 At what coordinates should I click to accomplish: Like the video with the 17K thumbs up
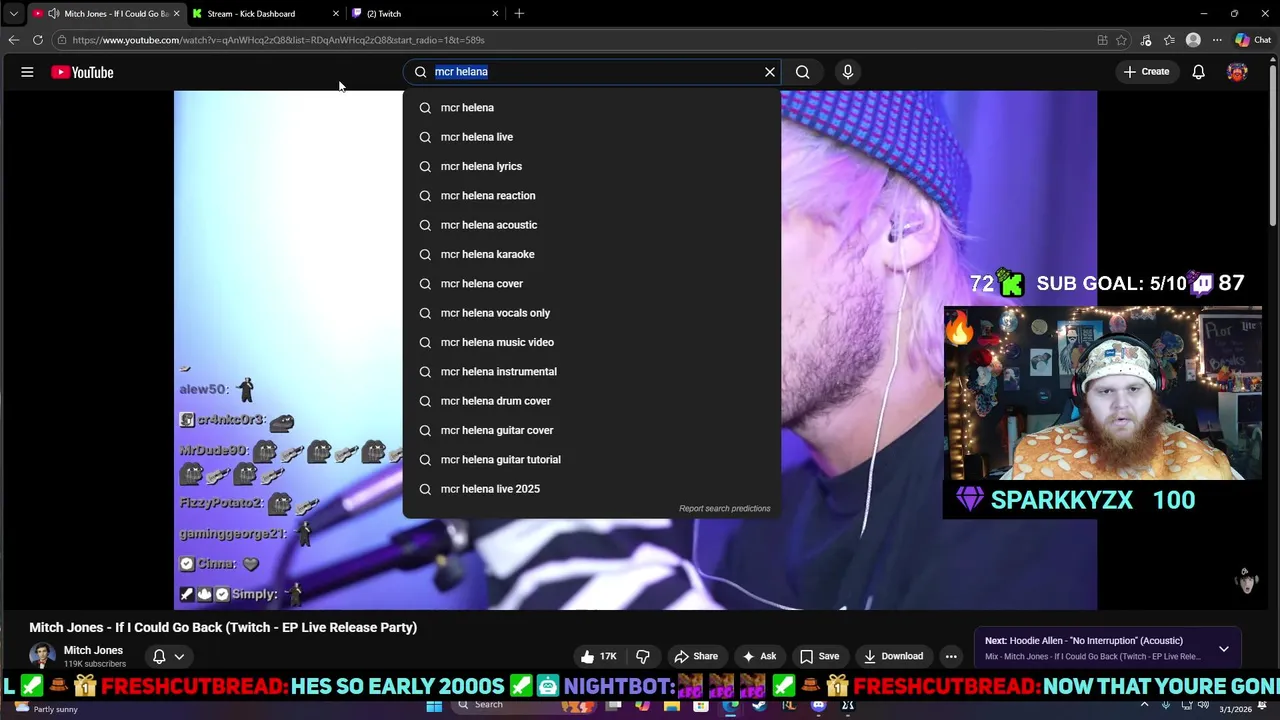point(598,656)
